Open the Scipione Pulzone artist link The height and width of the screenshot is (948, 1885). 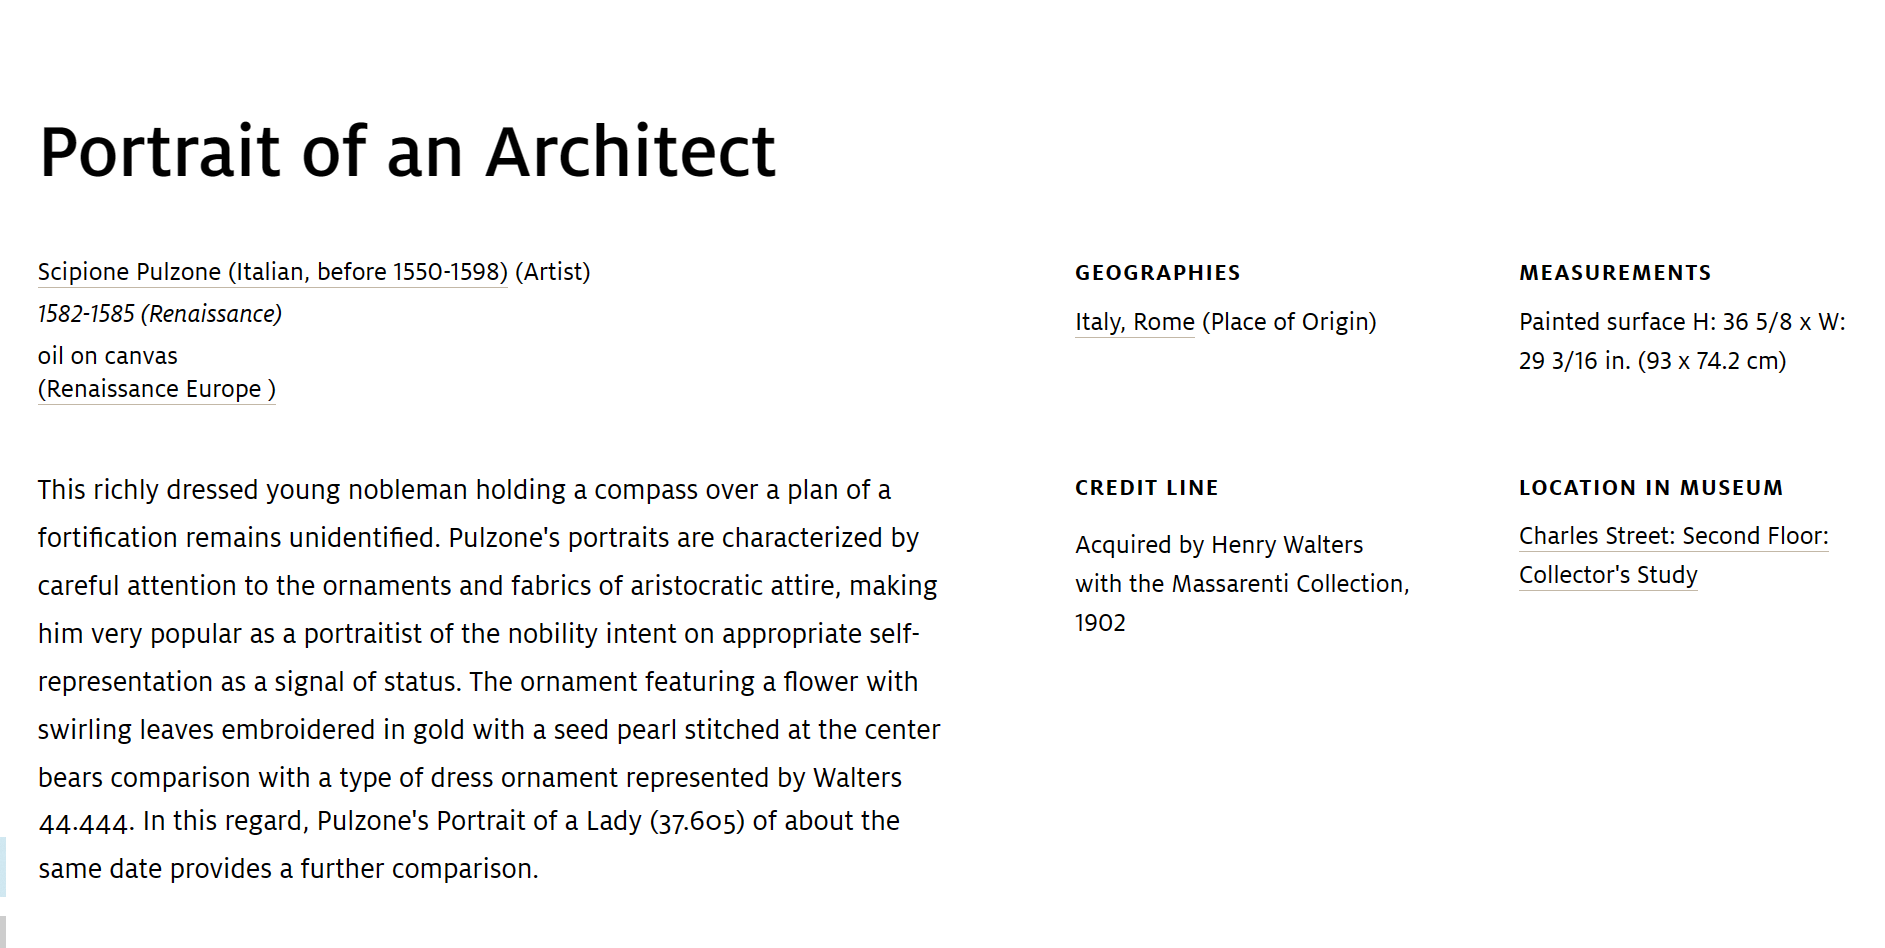click(x=273, y=272)
